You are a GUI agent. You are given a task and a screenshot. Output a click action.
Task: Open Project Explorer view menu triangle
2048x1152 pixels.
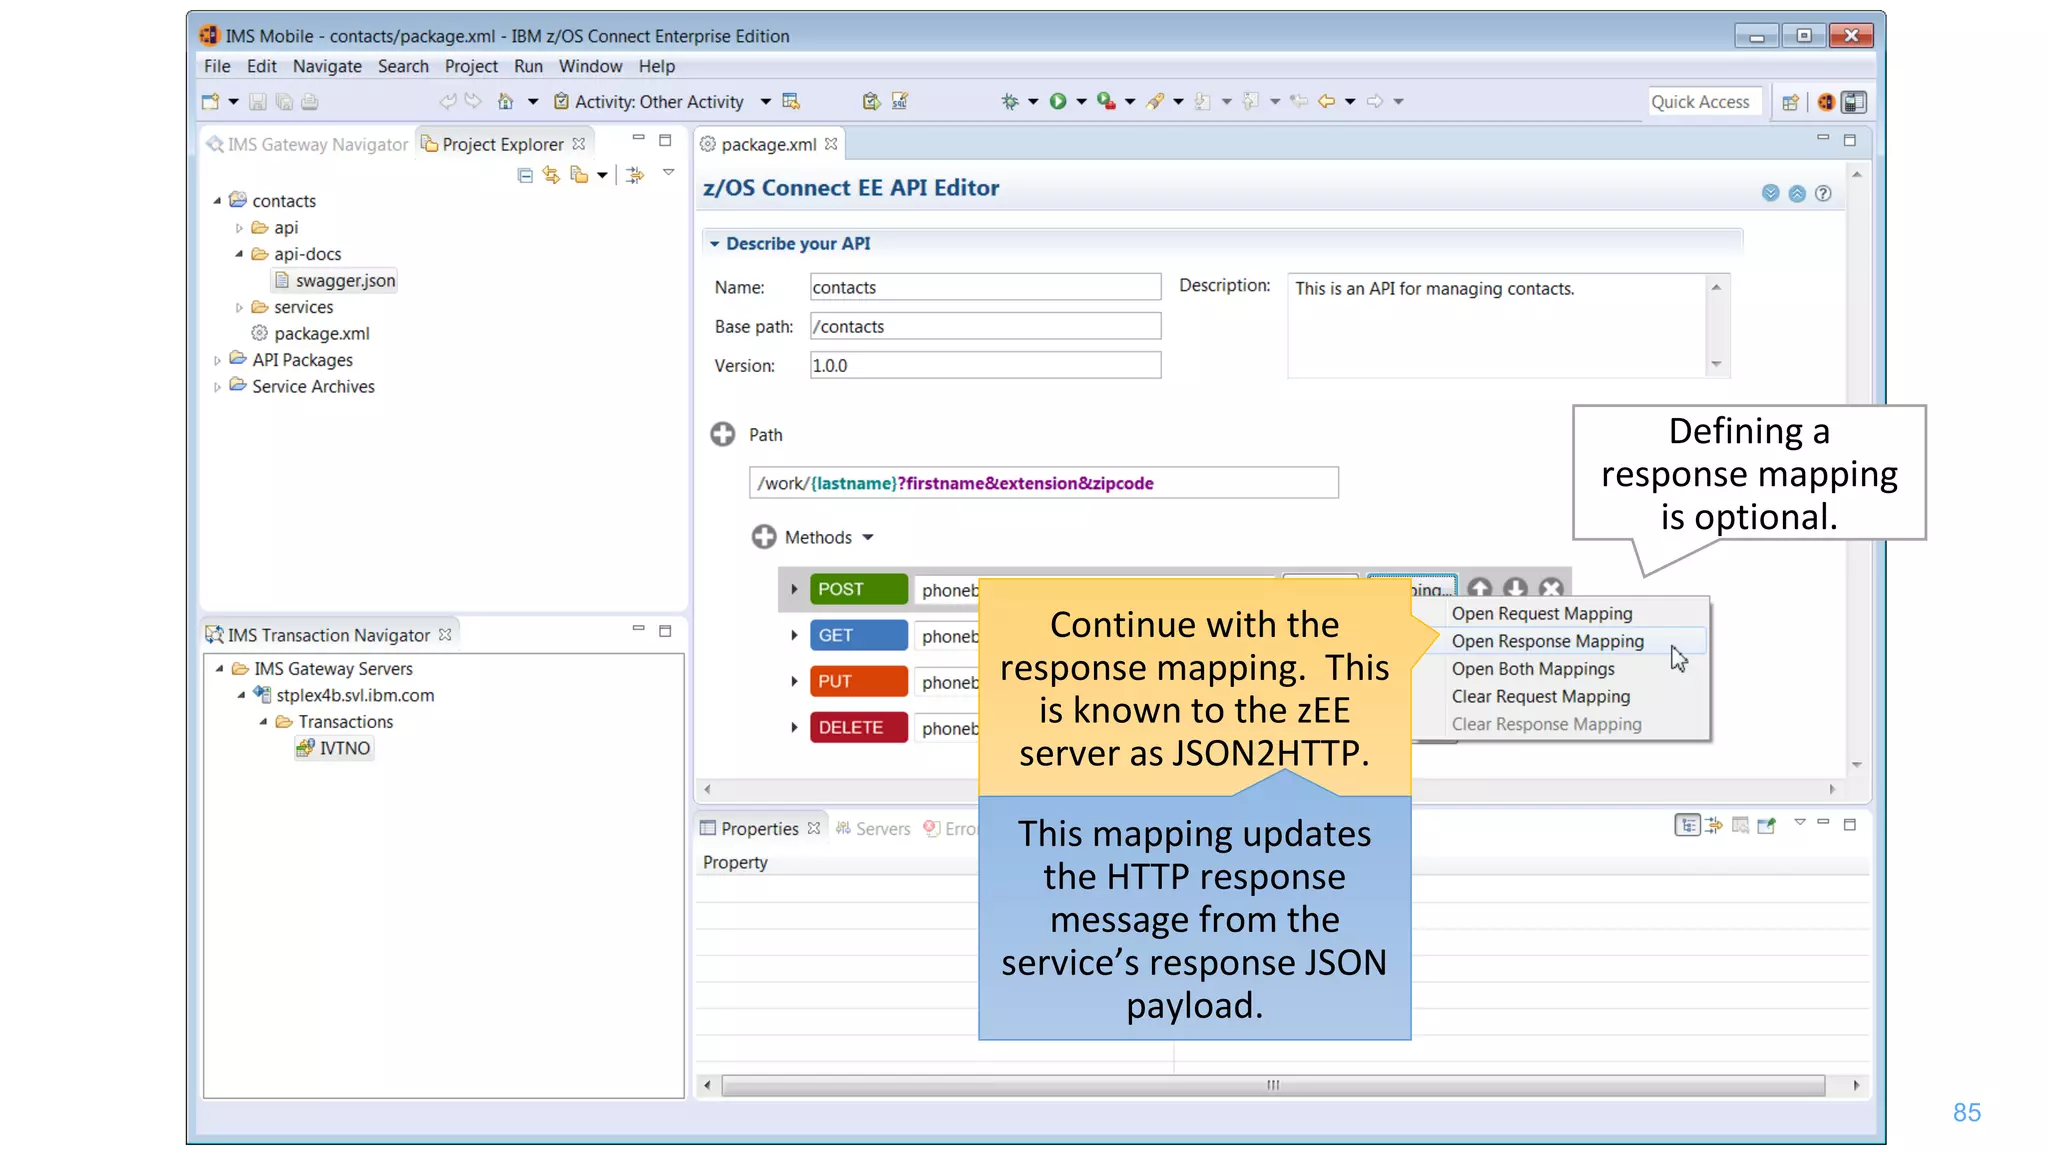(x=669, y=173)
